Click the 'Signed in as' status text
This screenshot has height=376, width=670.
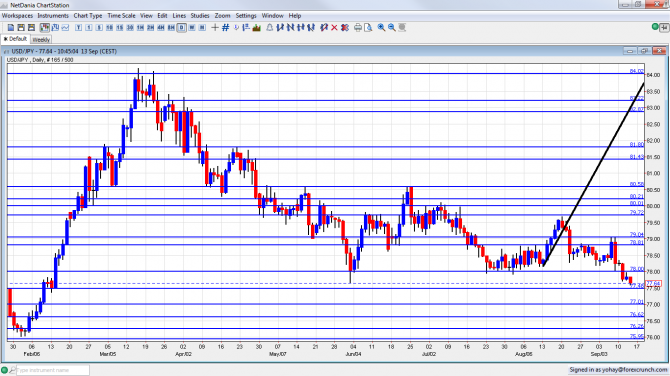point(618,370)
